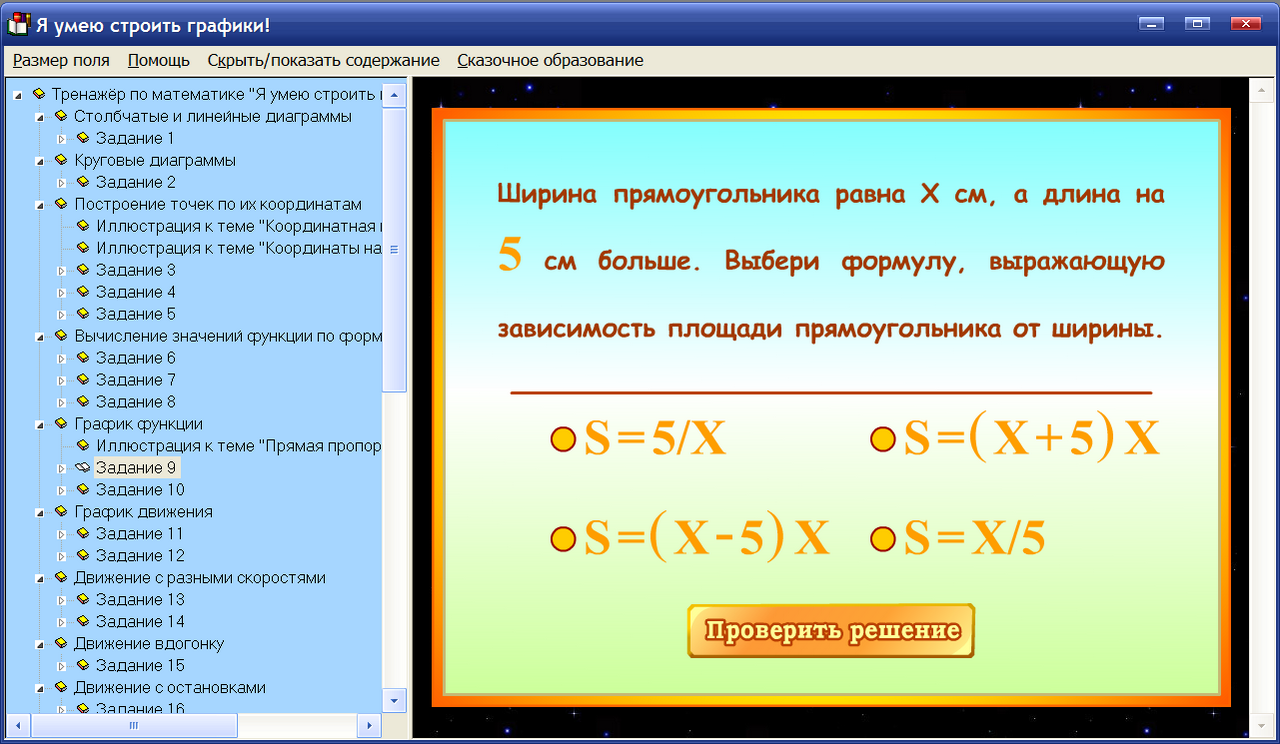Click the icon beside 'Движение вдогонку'
This screenshot has width=1280, height=744.
click(x=60, y=643)
